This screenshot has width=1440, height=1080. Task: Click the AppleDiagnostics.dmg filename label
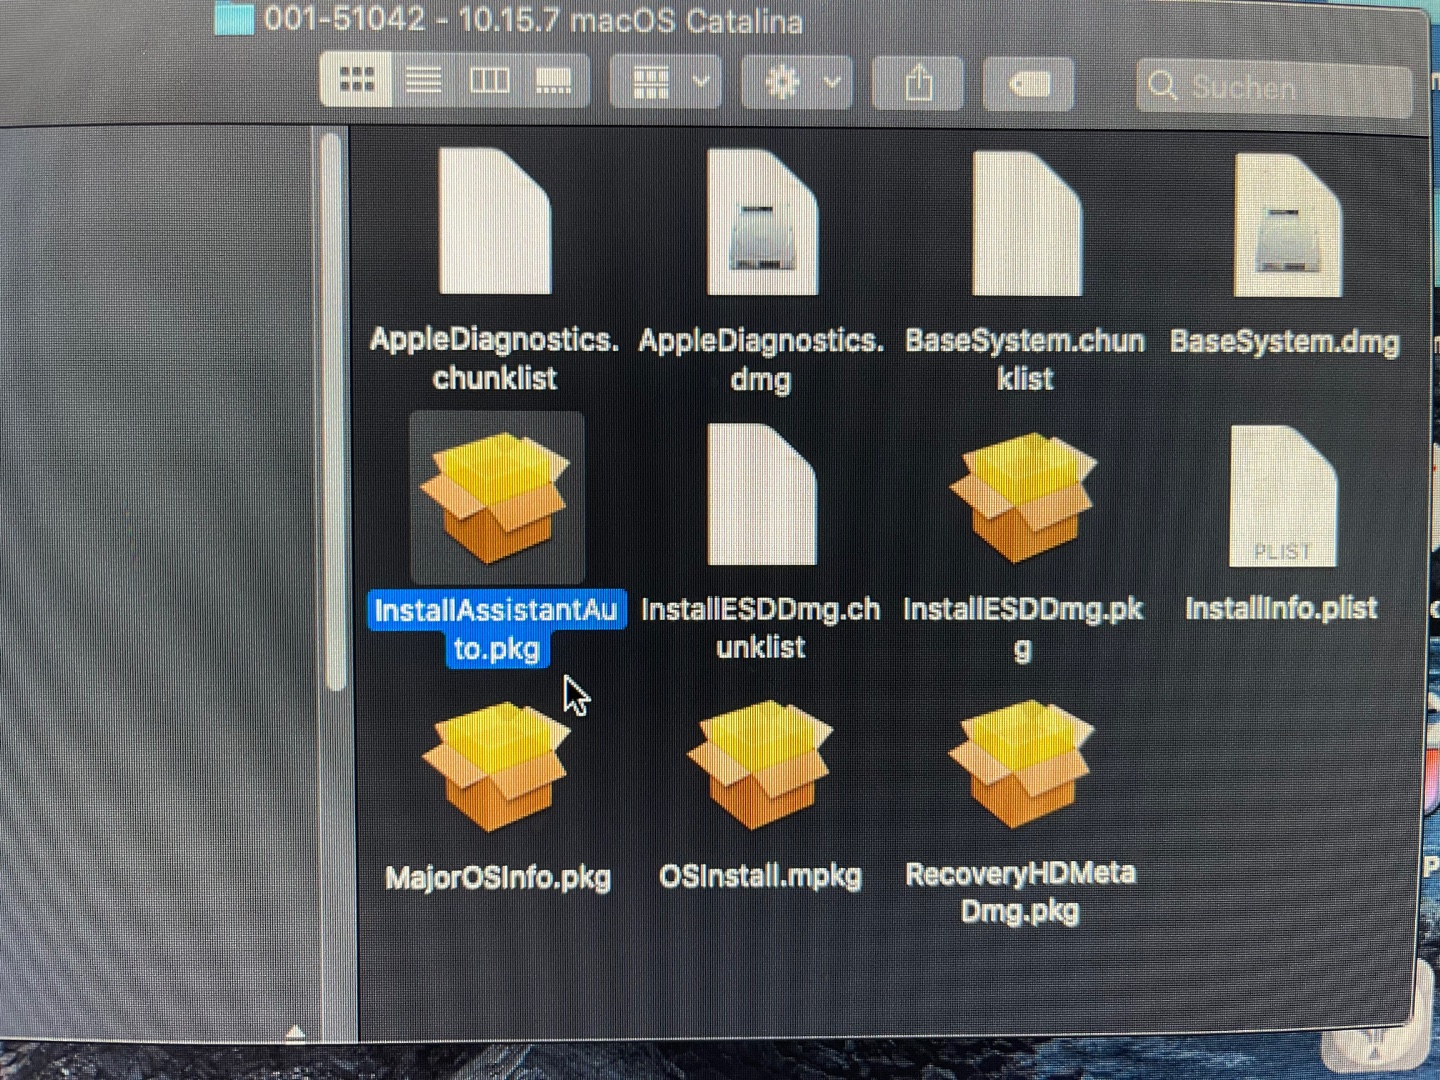[762, 360]
